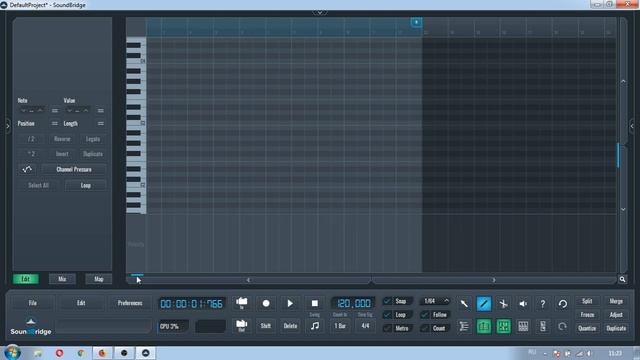
Task: Click the Shift button
Action: coord(266,326)
